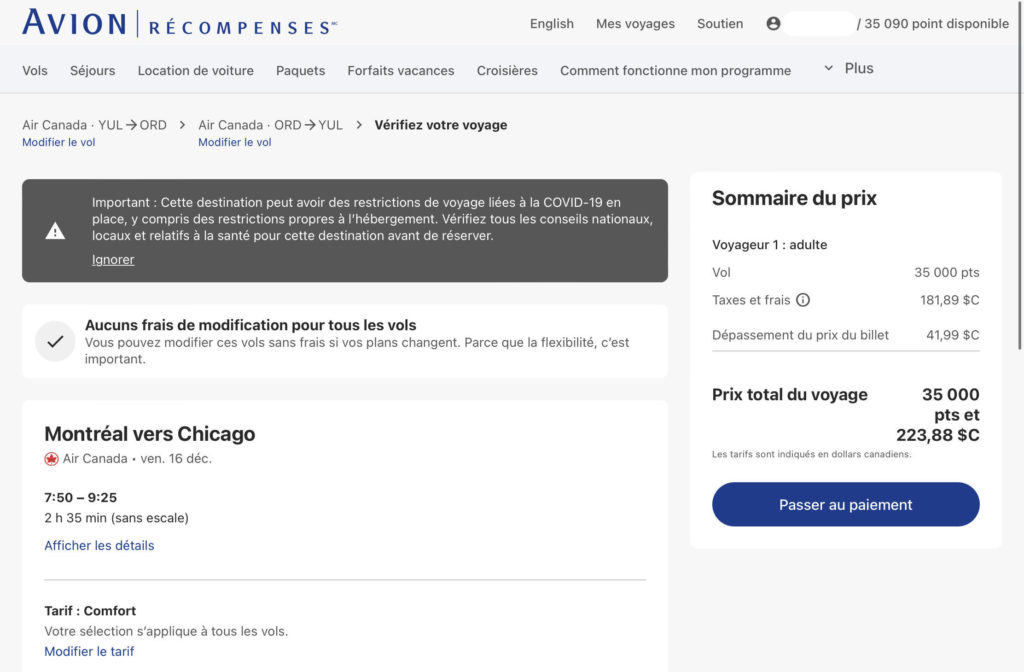Click the user account profile icon
Image resolution: width=1024 pixels, height=672 pixels.
tap(773, 23)
